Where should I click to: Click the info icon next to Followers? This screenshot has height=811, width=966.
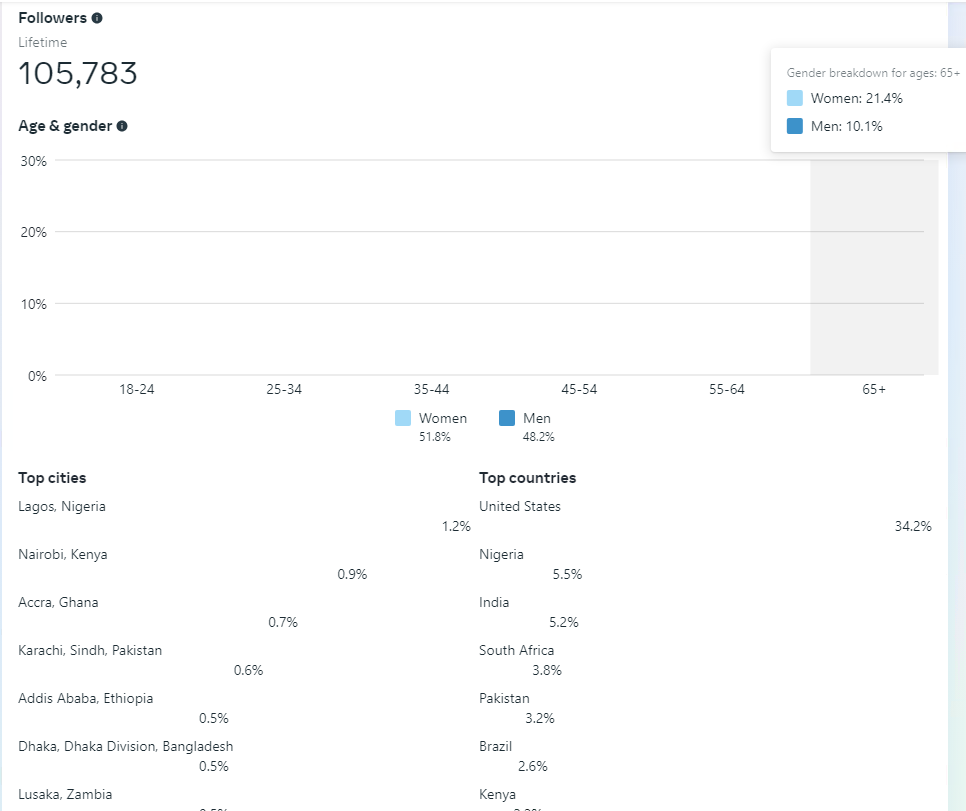97,18
